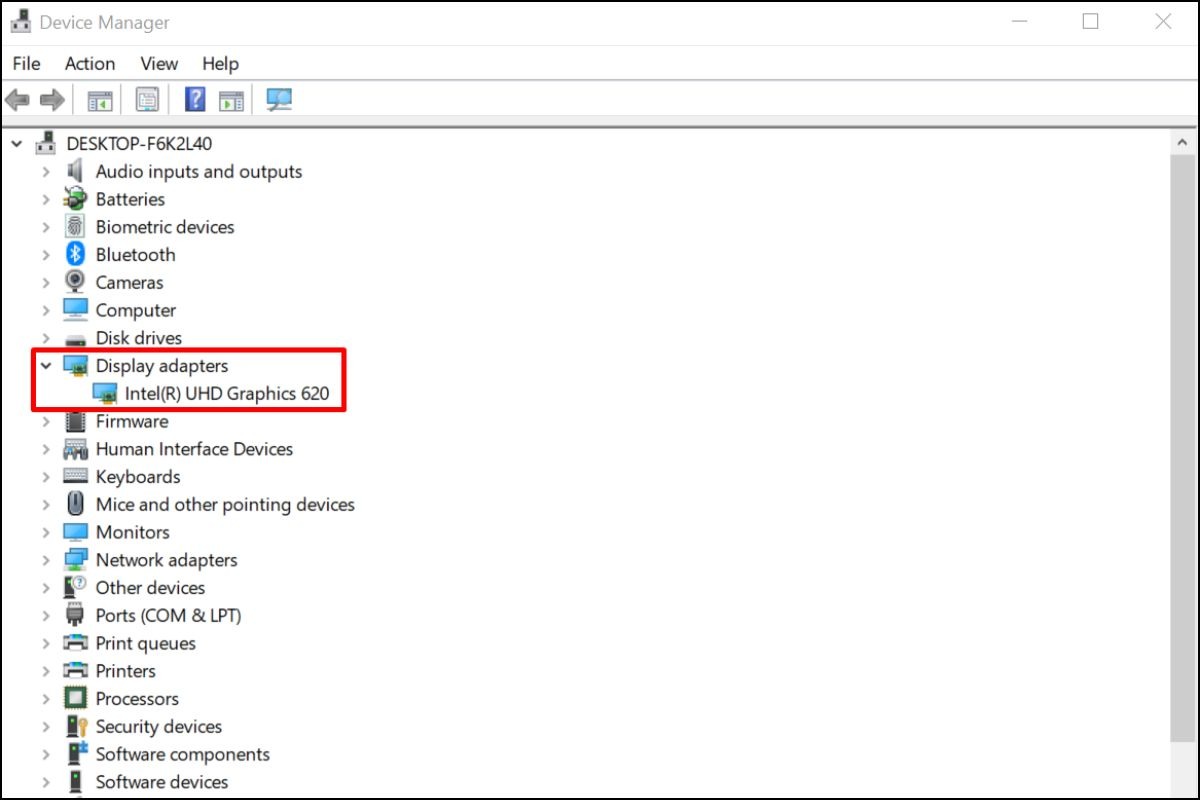The image size is (1200, 800).
Task: Click the Network adapters icon
Action: pyautogui.click(x=76, y=560)
